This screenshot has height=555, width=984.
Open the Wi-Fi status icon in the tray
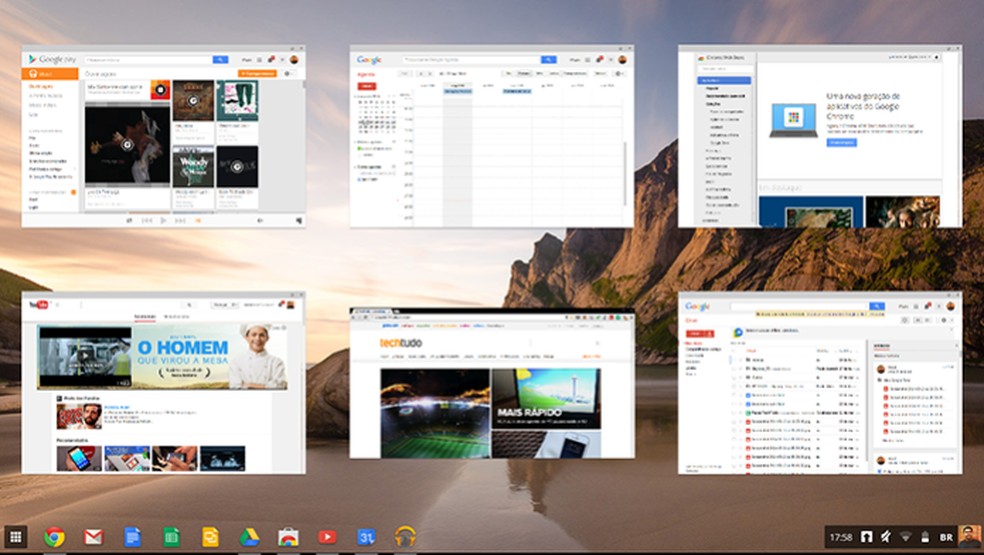(905, 537)
